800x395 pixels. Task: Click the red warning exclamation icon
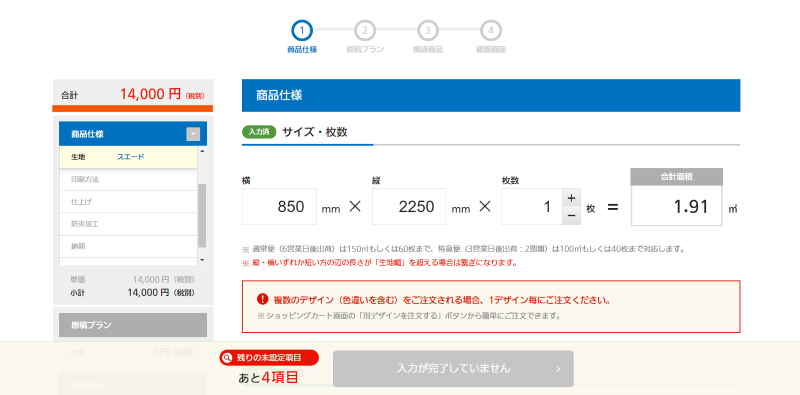[262, 299]
